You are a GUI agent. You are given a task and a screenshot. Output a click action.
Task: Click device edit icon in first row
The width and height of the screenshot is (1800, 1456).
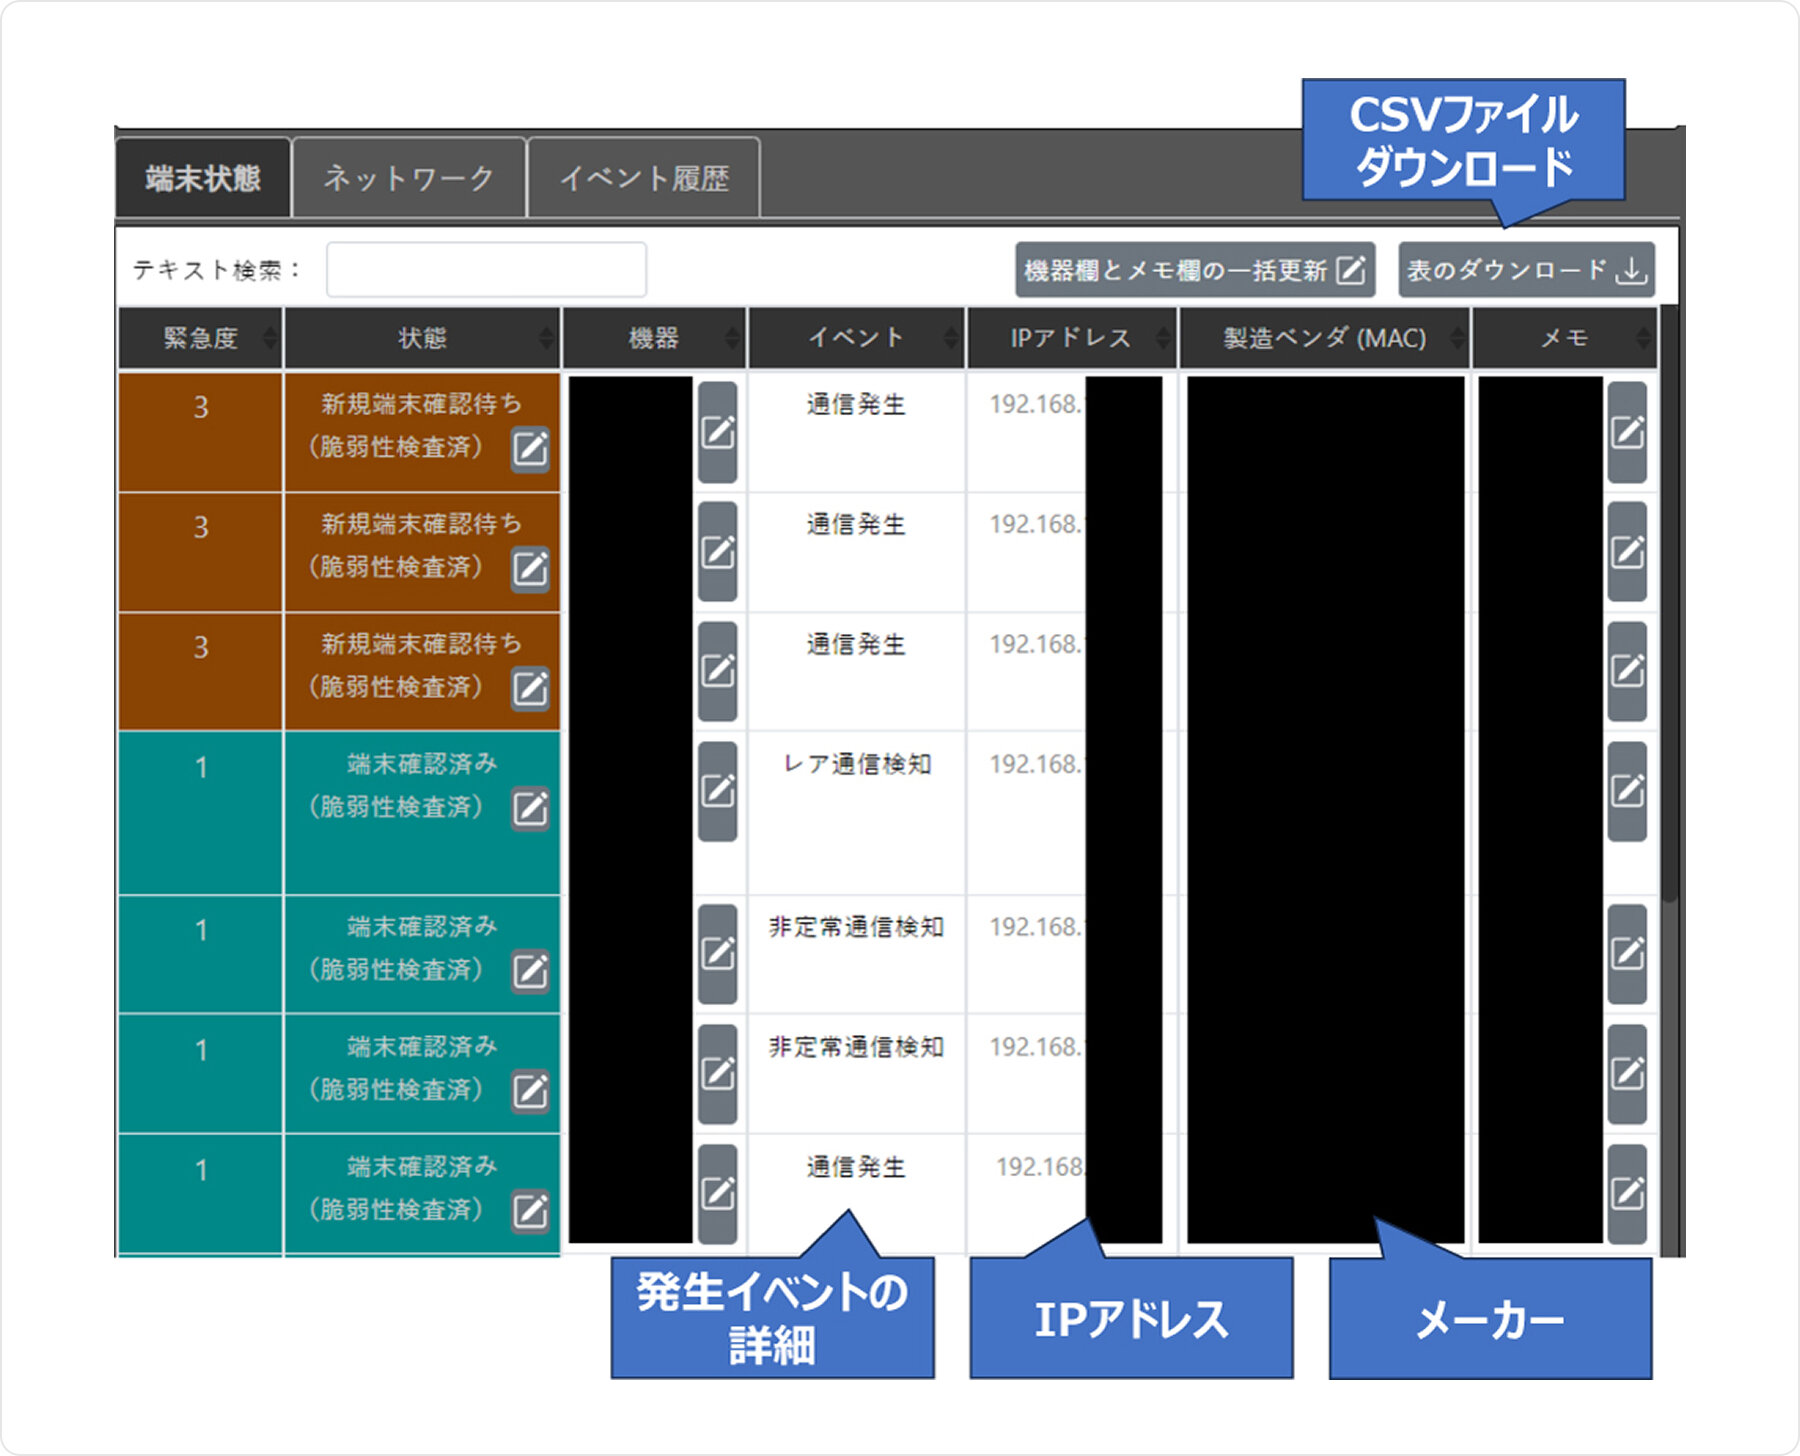(717, 432)
